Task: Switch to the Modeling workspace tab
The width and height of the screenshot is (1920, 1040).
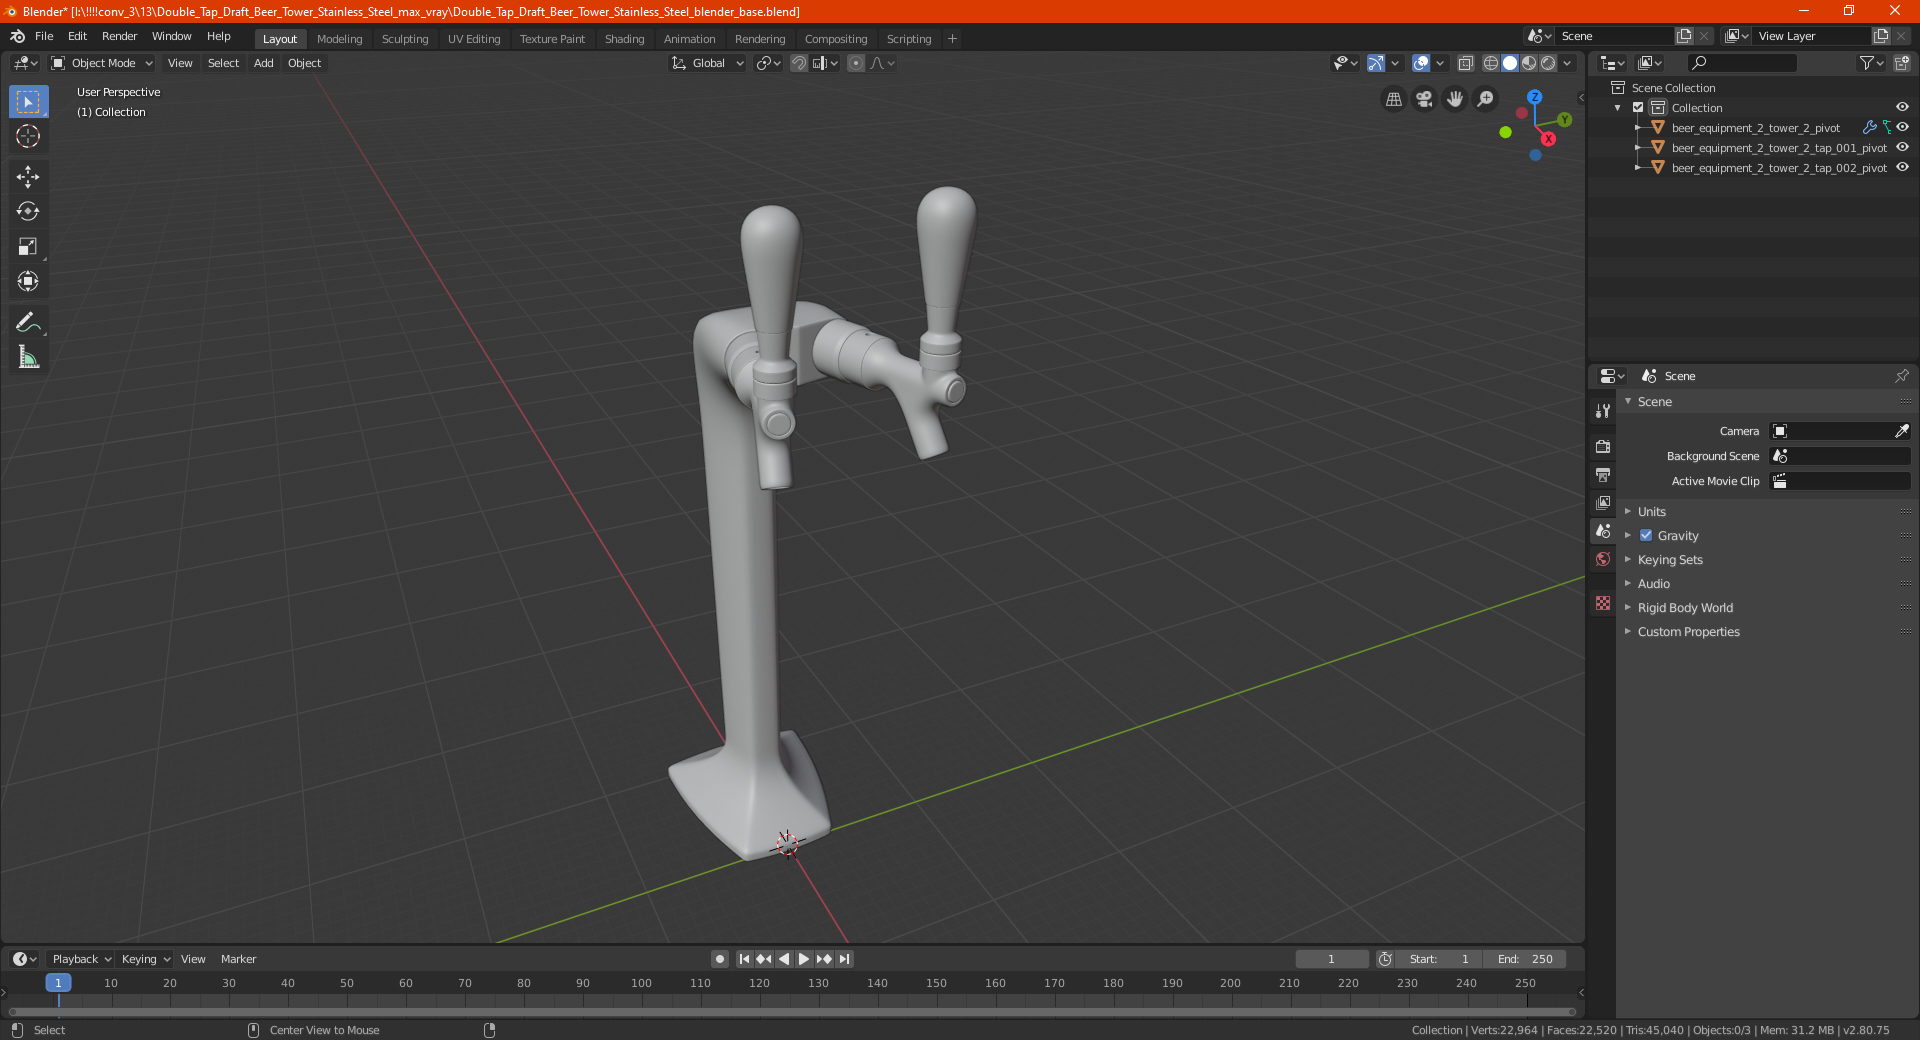Action: (x=339, y=39)
